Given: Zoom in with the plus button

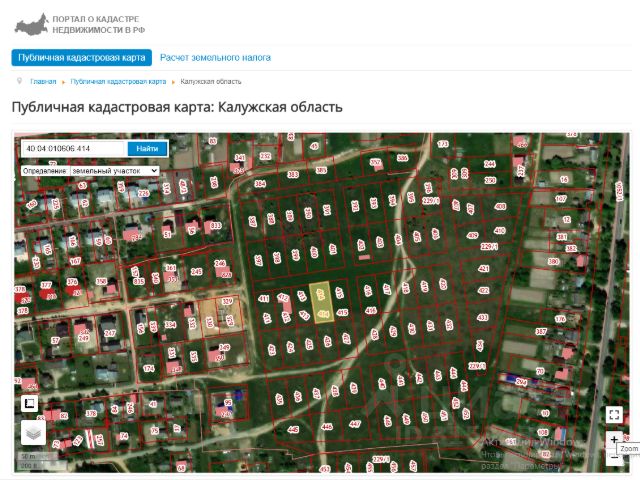Looking at the screenshot, I should point(614,440).
